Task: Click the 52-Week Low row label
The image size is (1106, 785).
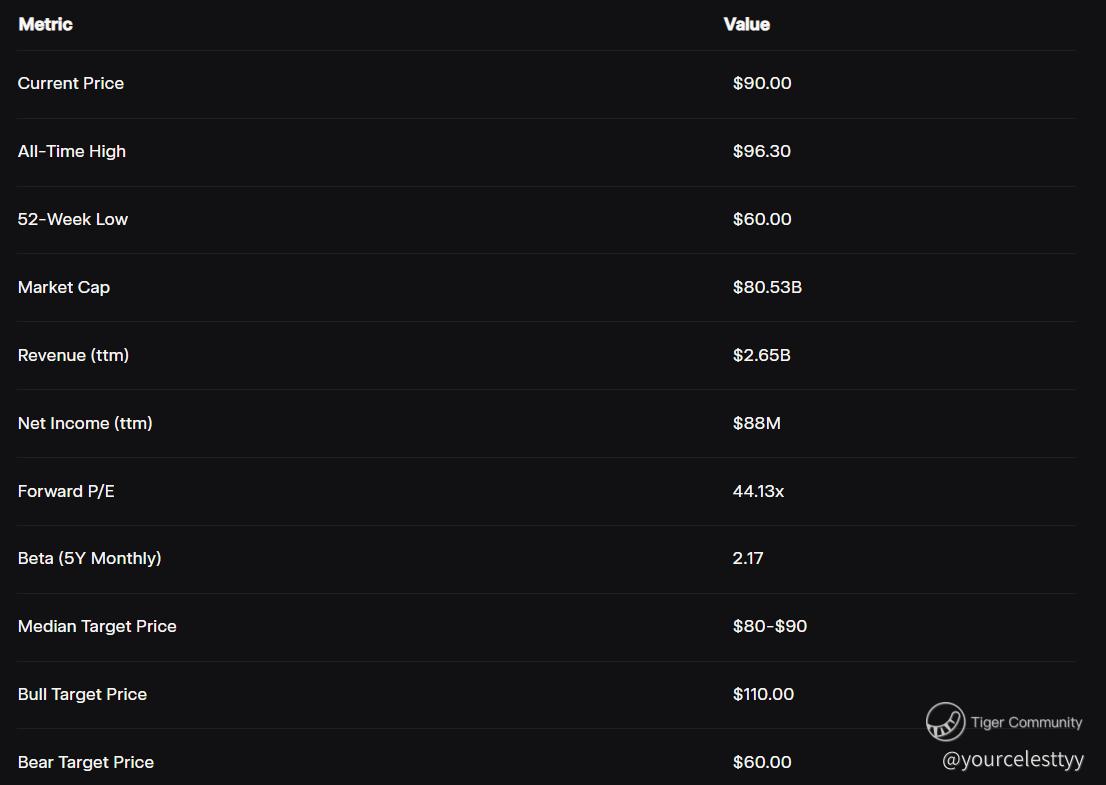Action: point(73,219)
